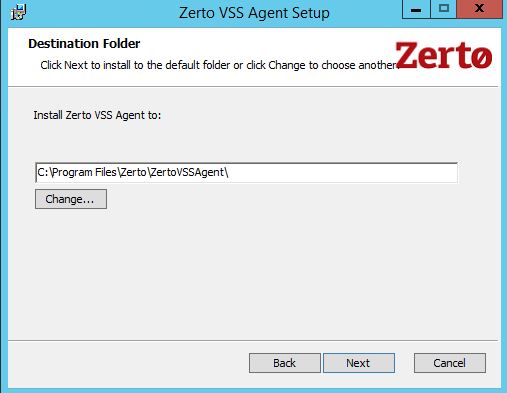Click the 'Zerto VSS Agent Setup' title text

point(254,13)
